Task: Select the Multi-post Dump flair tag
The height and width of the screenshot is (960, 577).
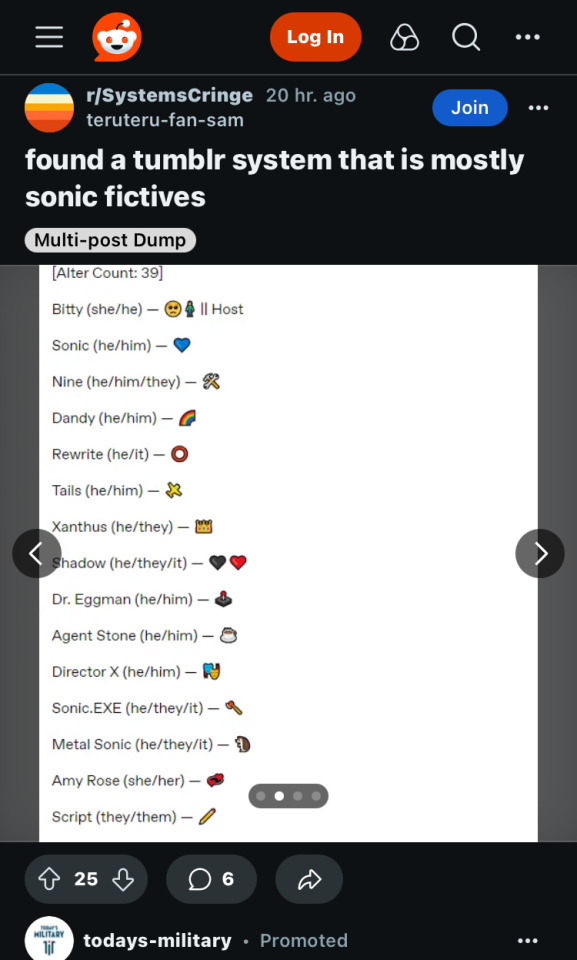Action: pyautogui.click(x=110, y=240)
